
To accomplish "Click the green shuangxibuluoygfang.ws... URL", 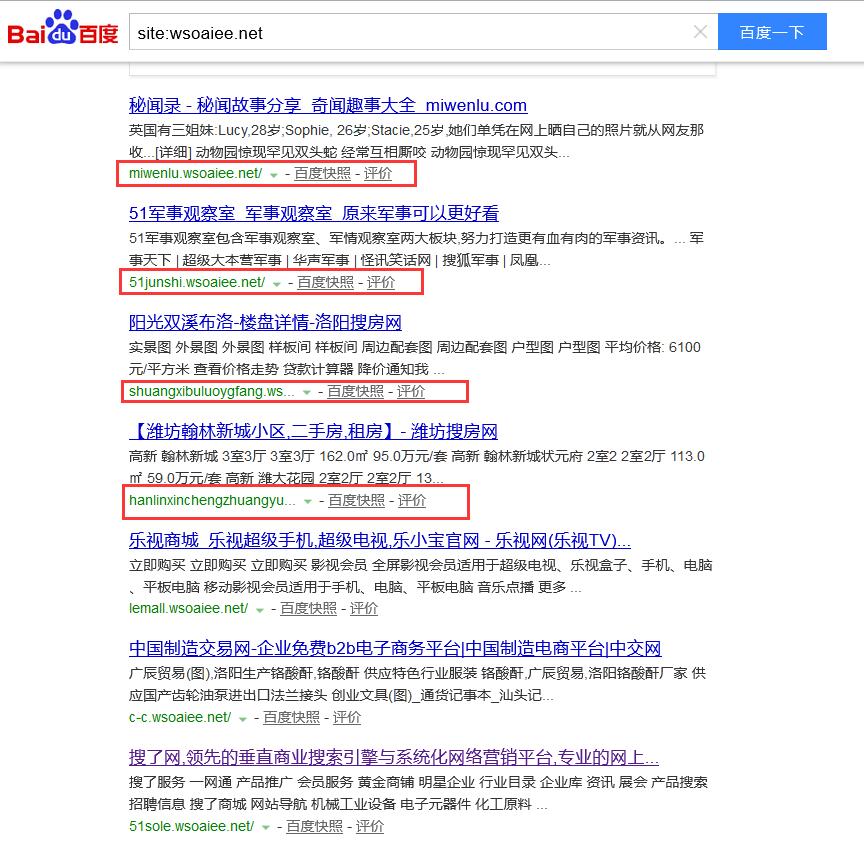I will pyautogui.click(x=212, y=391).
